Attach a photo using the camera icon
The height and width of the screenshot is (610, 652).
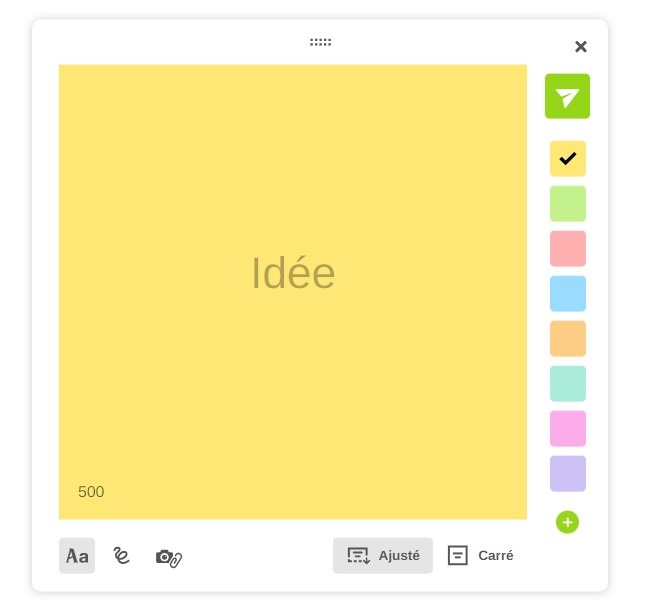click(168, 557)
